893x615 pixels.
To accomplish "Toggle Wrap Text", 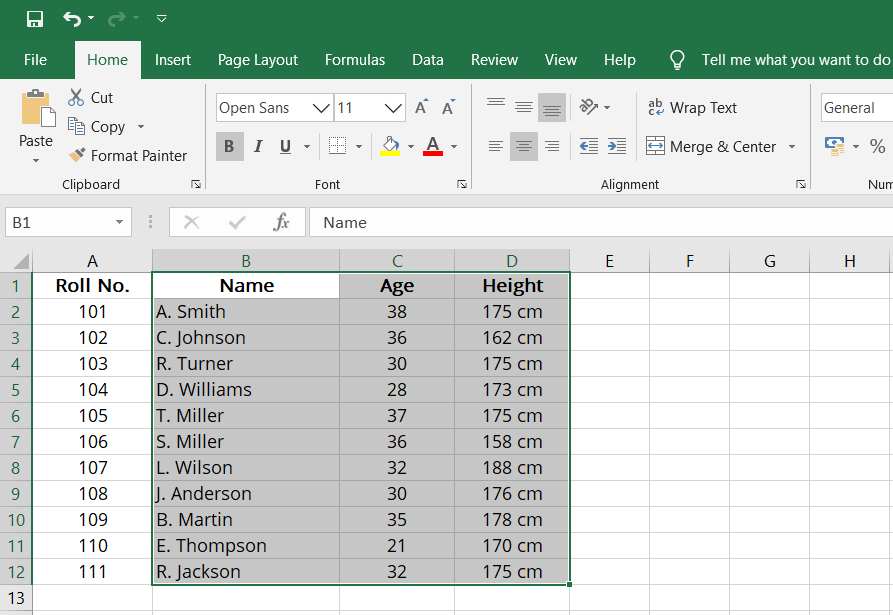I will point(692,108).
